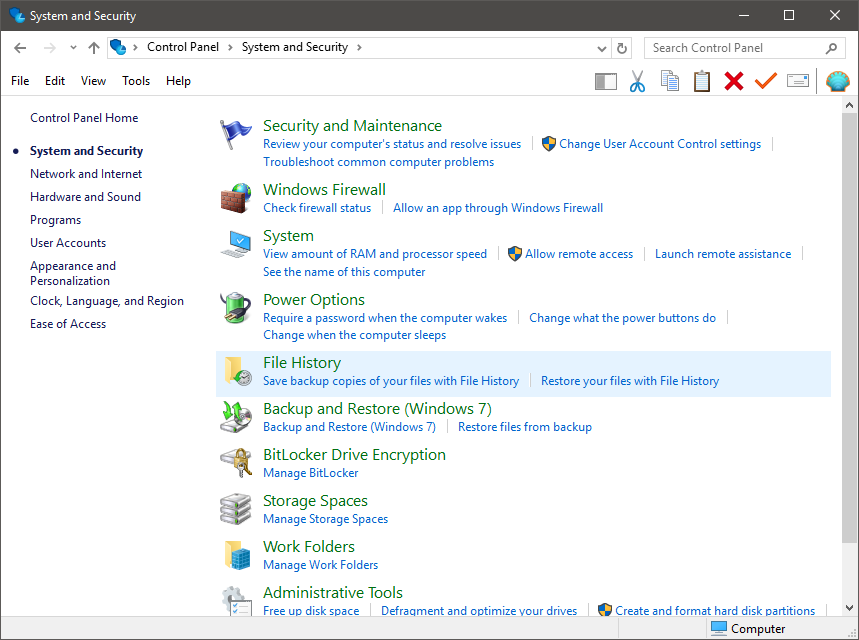Viewport: 859px width, 640px height.
Task: Click Check firewall status link
Action: pyautogui.click(x=317, y=208)
